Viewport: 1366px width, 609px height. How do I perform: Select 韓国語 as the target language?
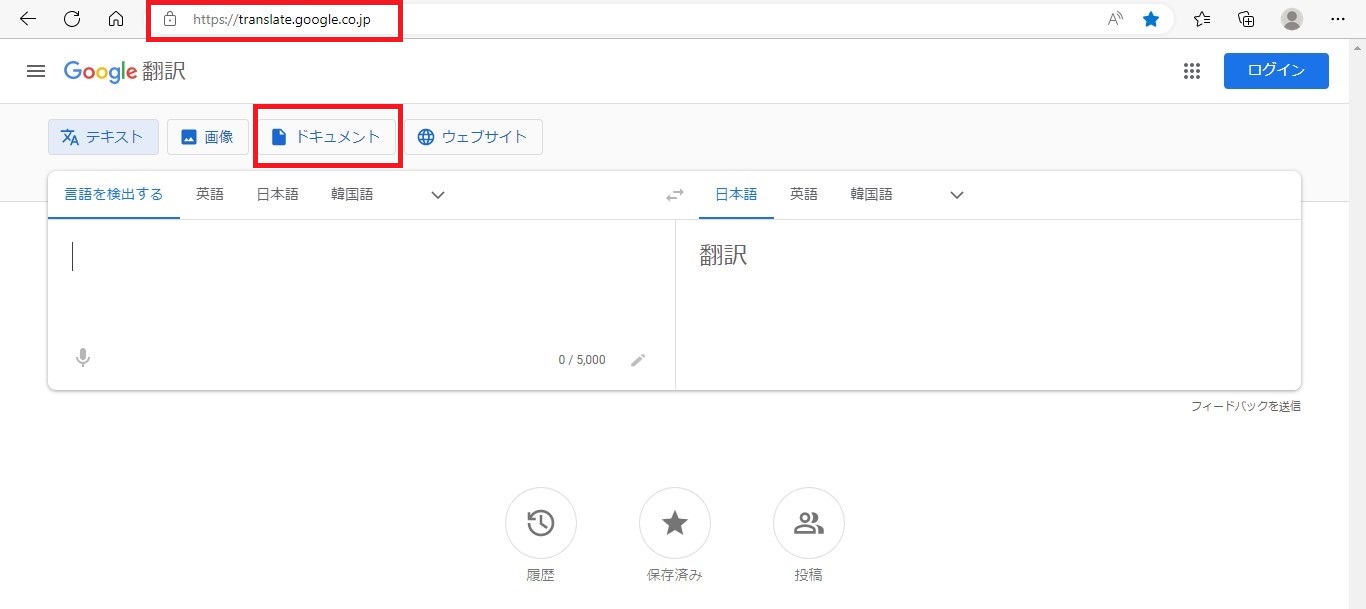tap(871, 194)
